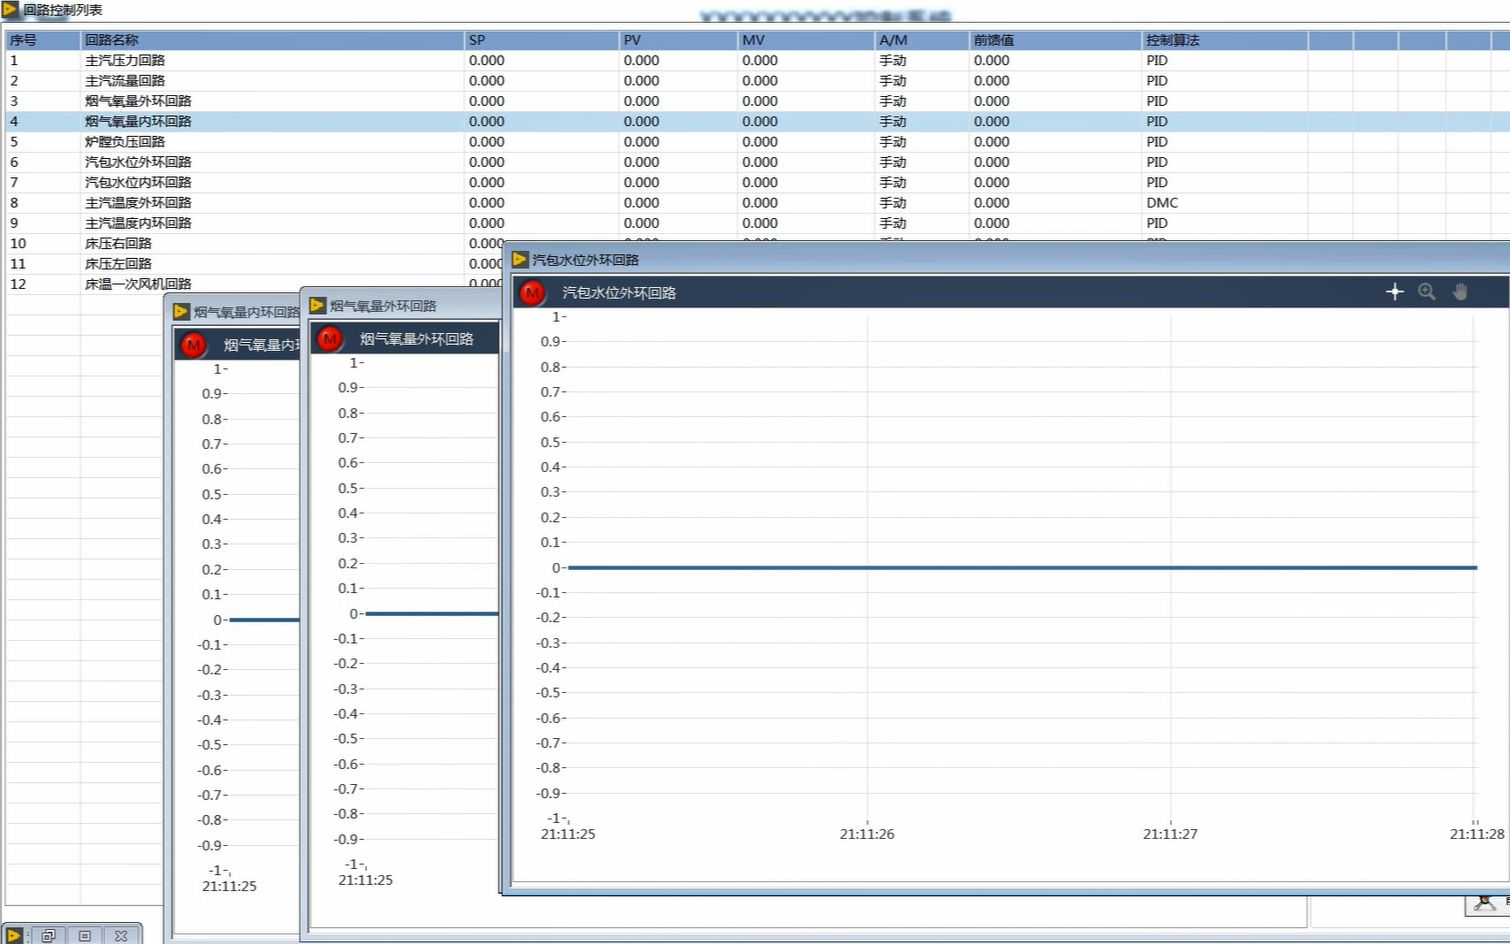Click the A/M column header
This screenshot has width=1510, height=944.
click(x=922, y=40)
